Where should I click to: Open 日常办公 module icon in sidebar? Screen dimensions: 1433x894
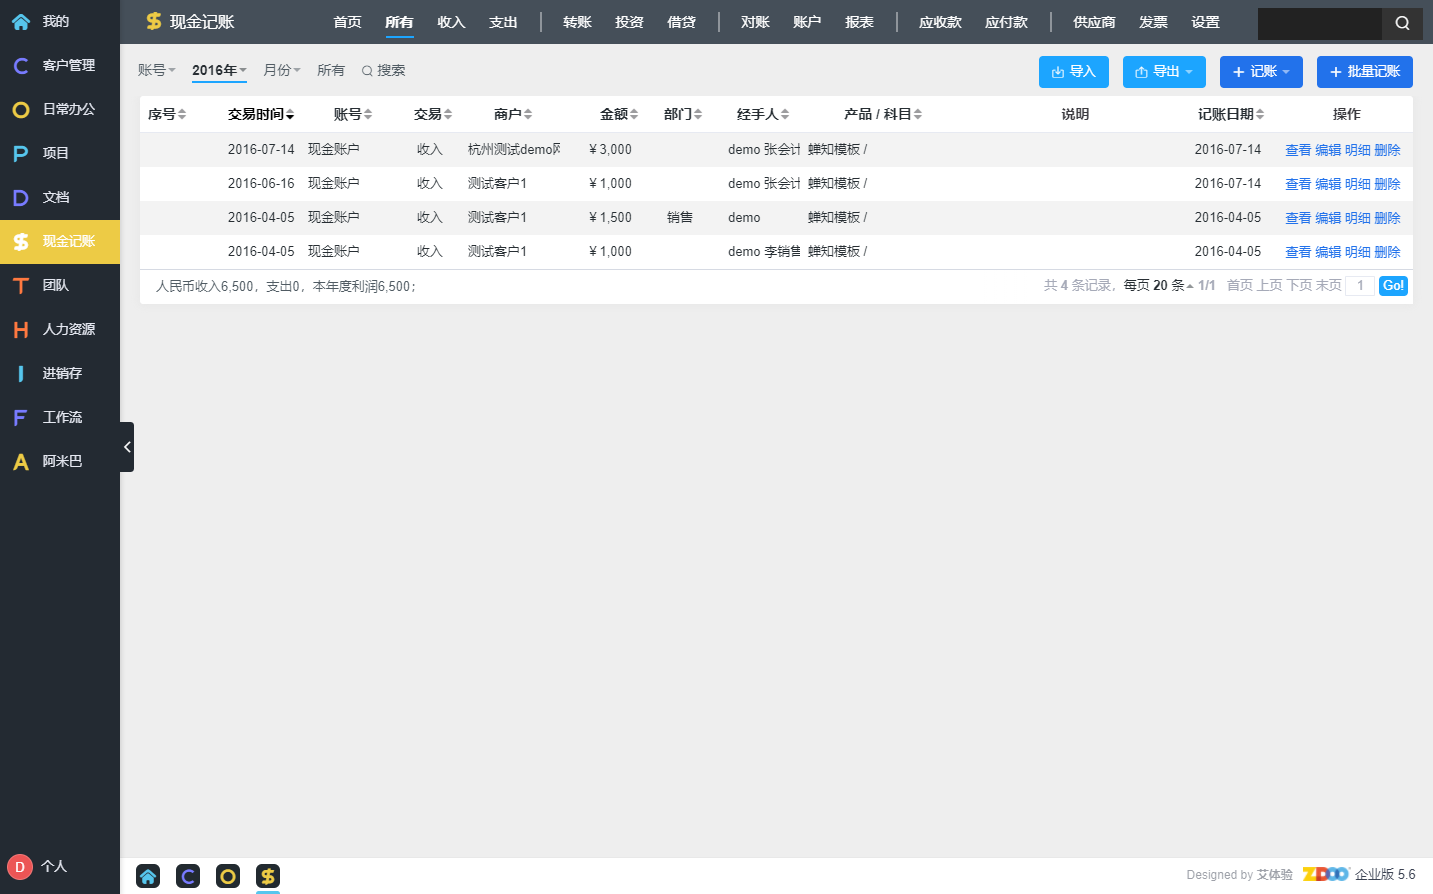20,109
